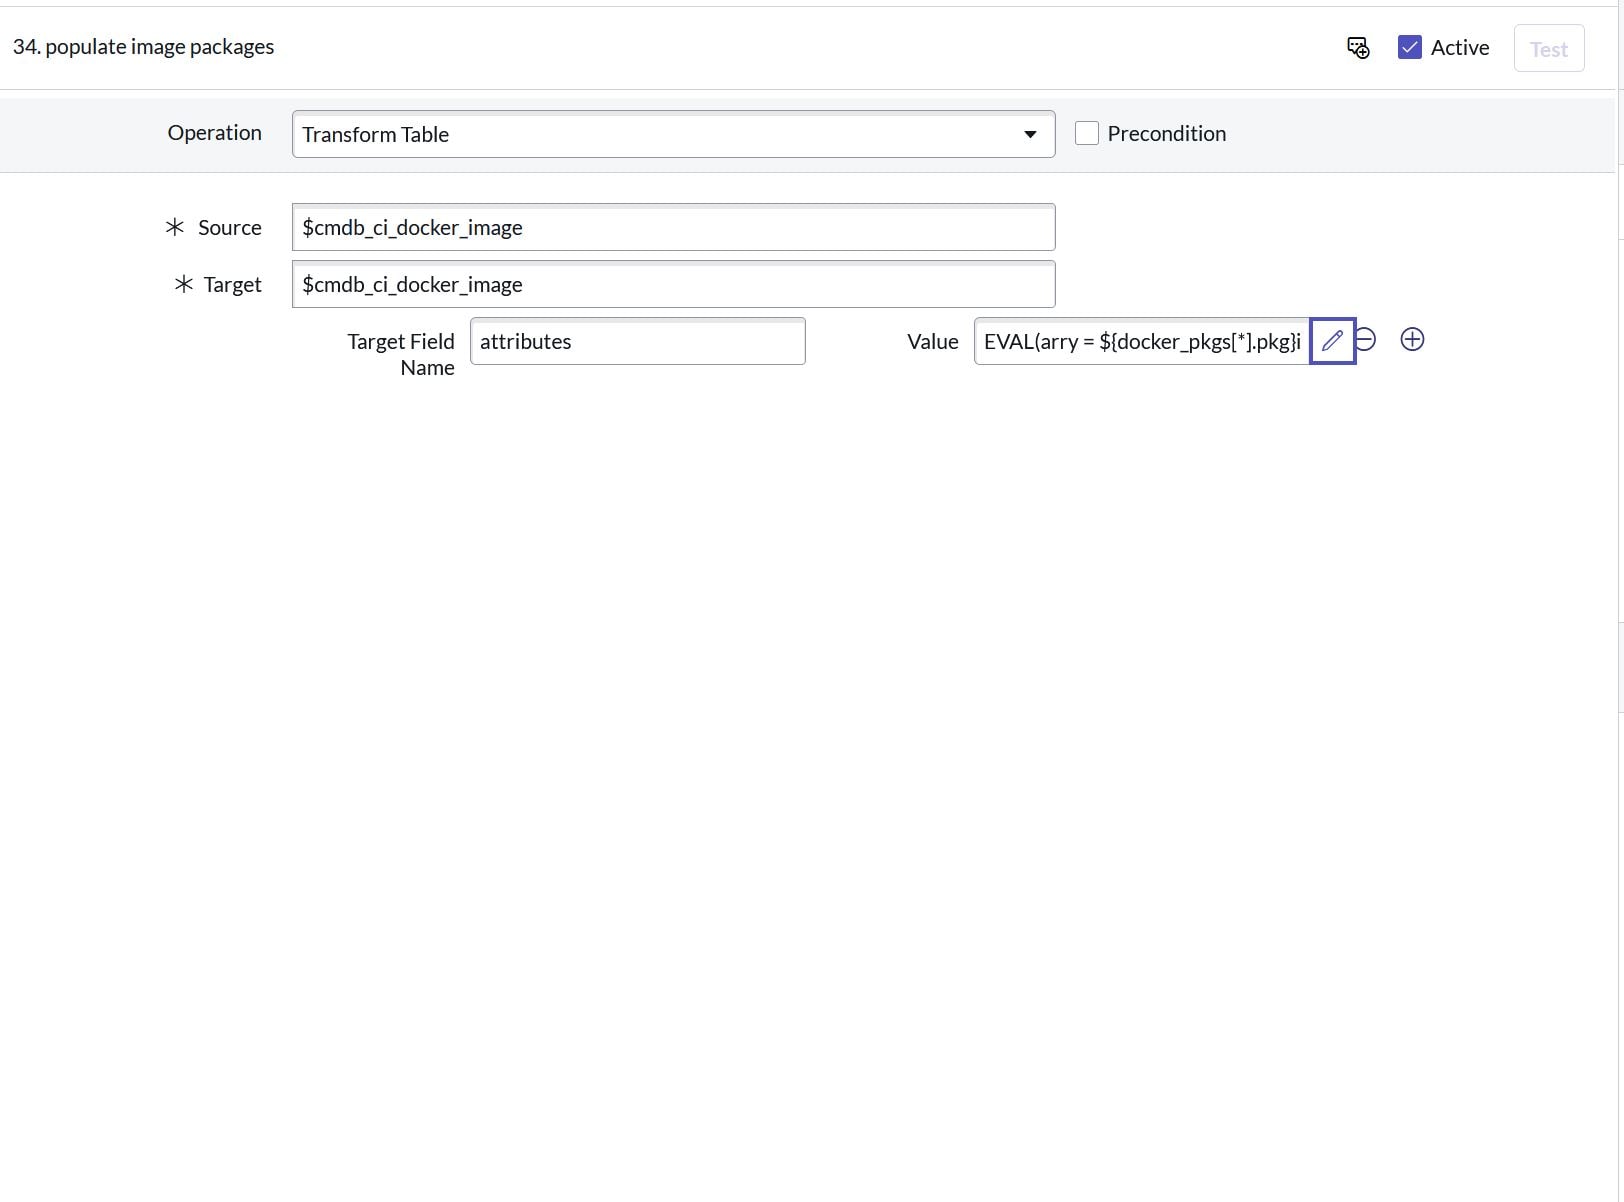Screen dimensions: 1624x1202
Task: Select the highlighted pencil script editor button
Action: tap(1332, 340)
